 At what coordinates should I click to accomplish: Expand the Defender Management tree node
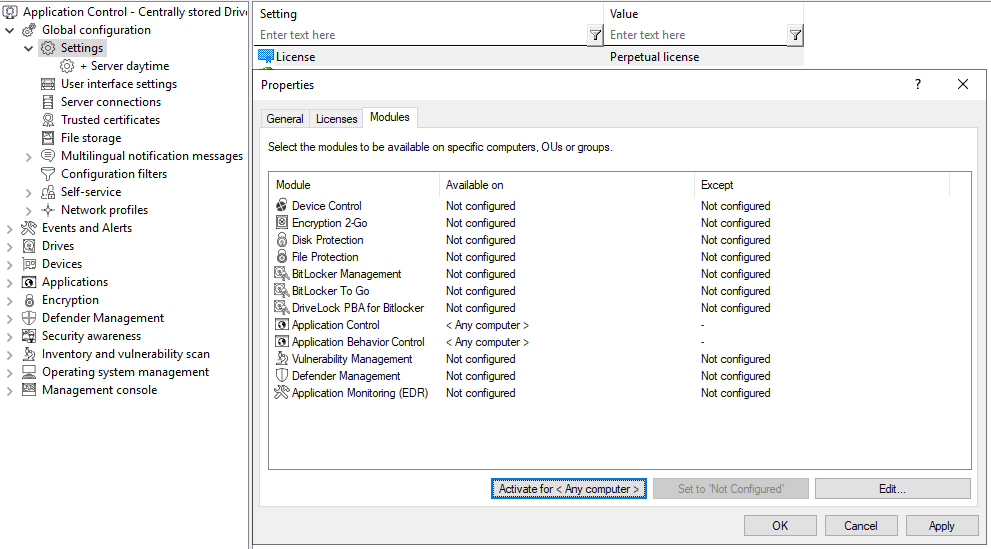click(10, 318)
